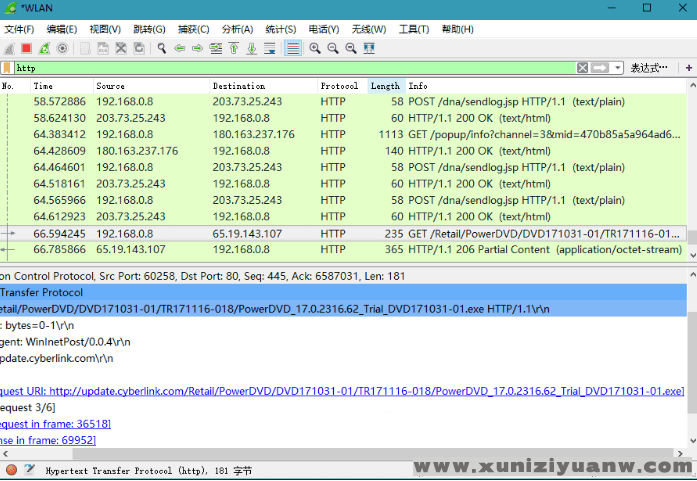Open the filter history dropdown arrow

click(x=618, y=68)
